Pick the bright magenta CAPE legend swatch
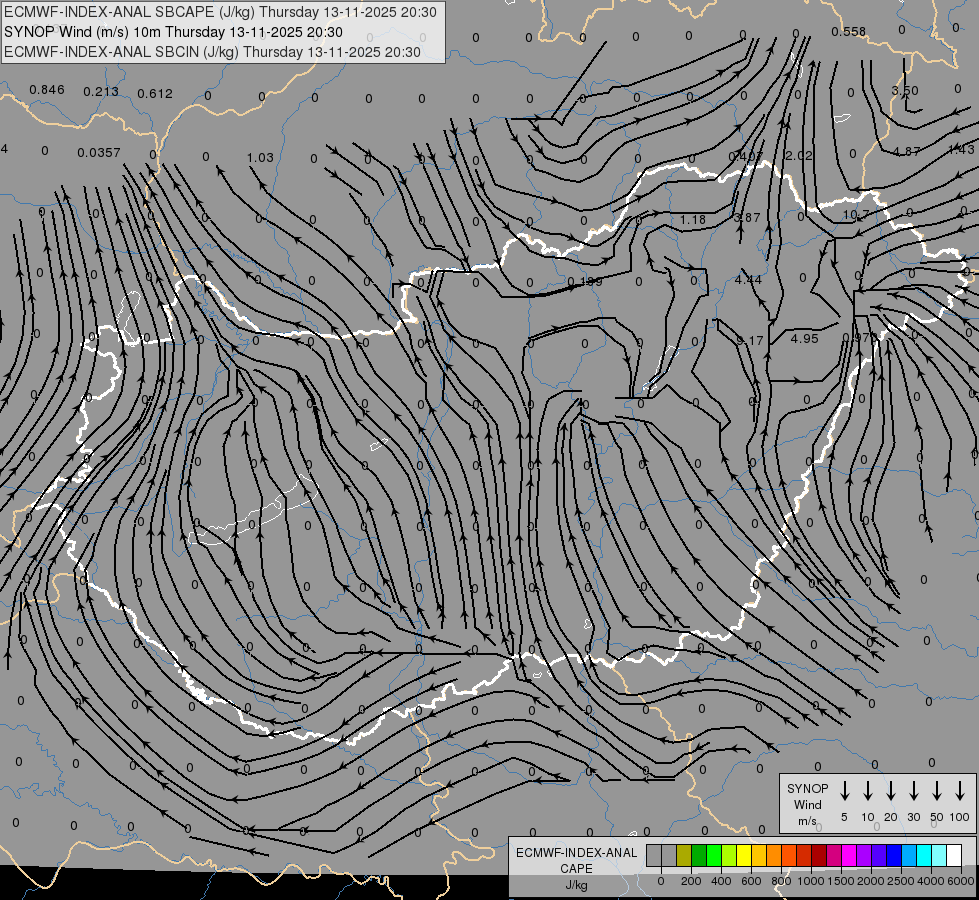 (849, 856)
